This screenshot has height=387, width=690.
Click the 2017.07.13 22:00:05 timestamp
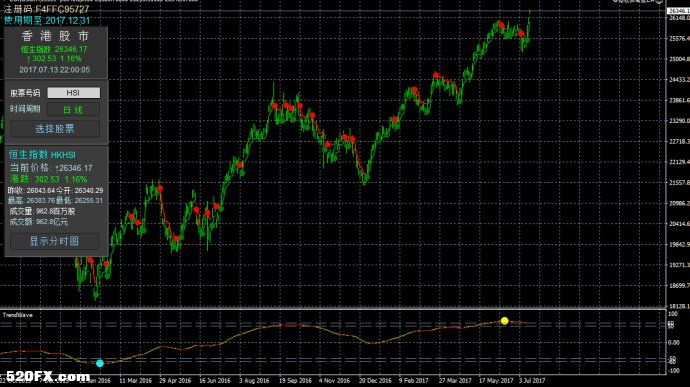point(55,70)
